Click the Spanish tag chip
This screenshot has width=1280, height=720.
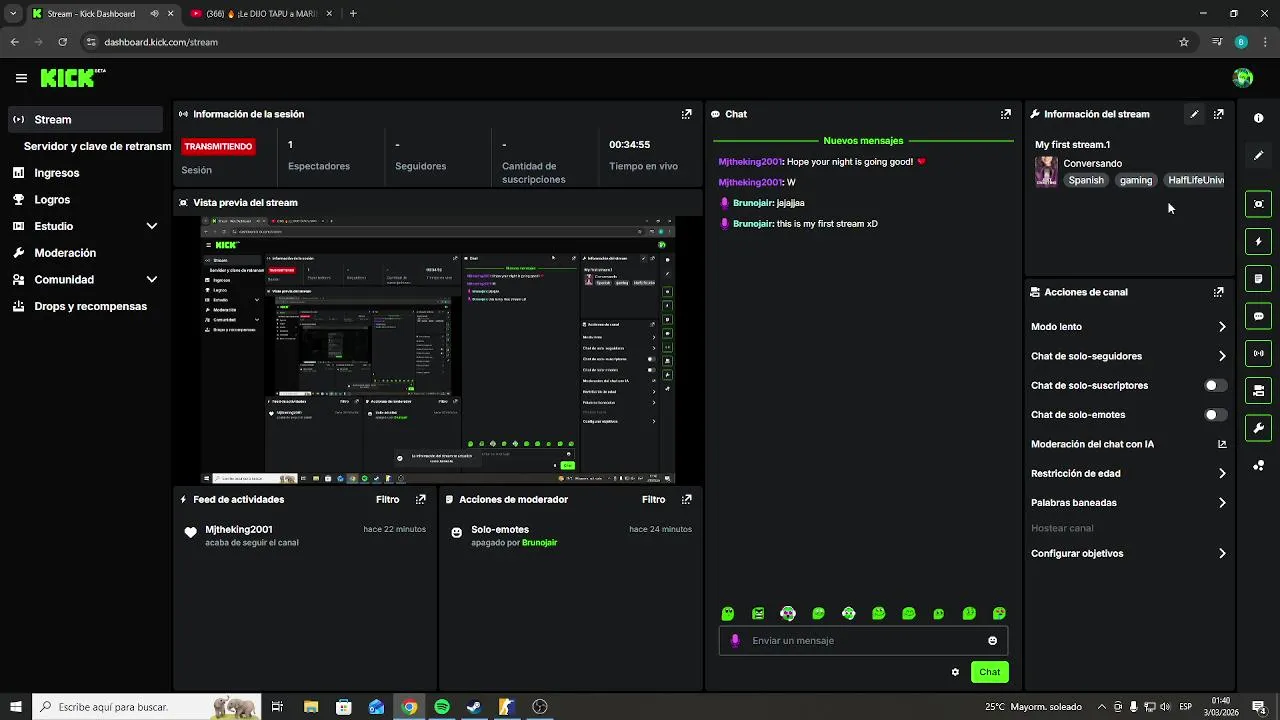[x=1086, y=180]
